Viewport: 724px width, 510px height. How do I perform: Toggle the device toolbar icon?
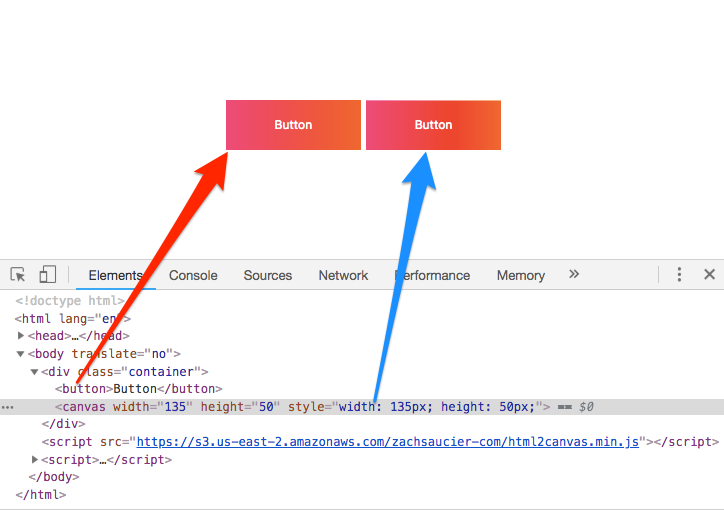click(x=47, y=275)
